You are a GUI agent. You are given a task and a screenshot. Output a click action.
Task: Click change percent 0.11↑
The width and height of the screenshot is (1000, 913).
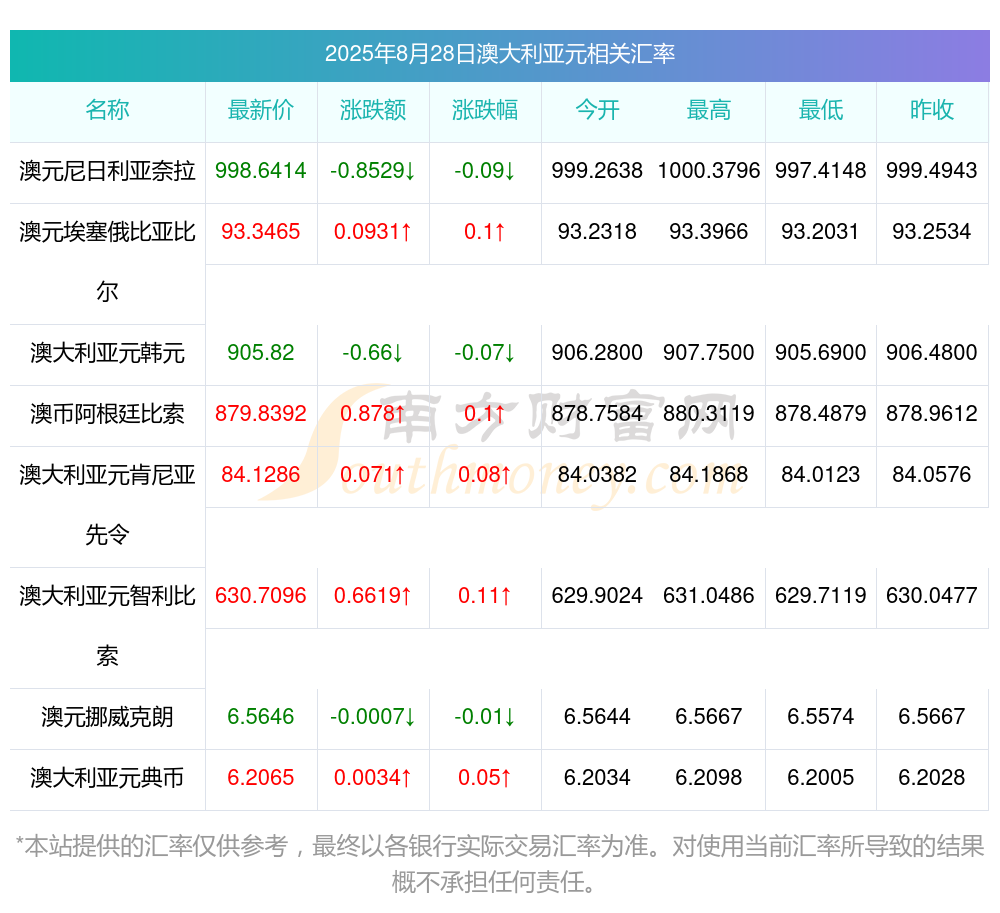[x=485, y=595]
